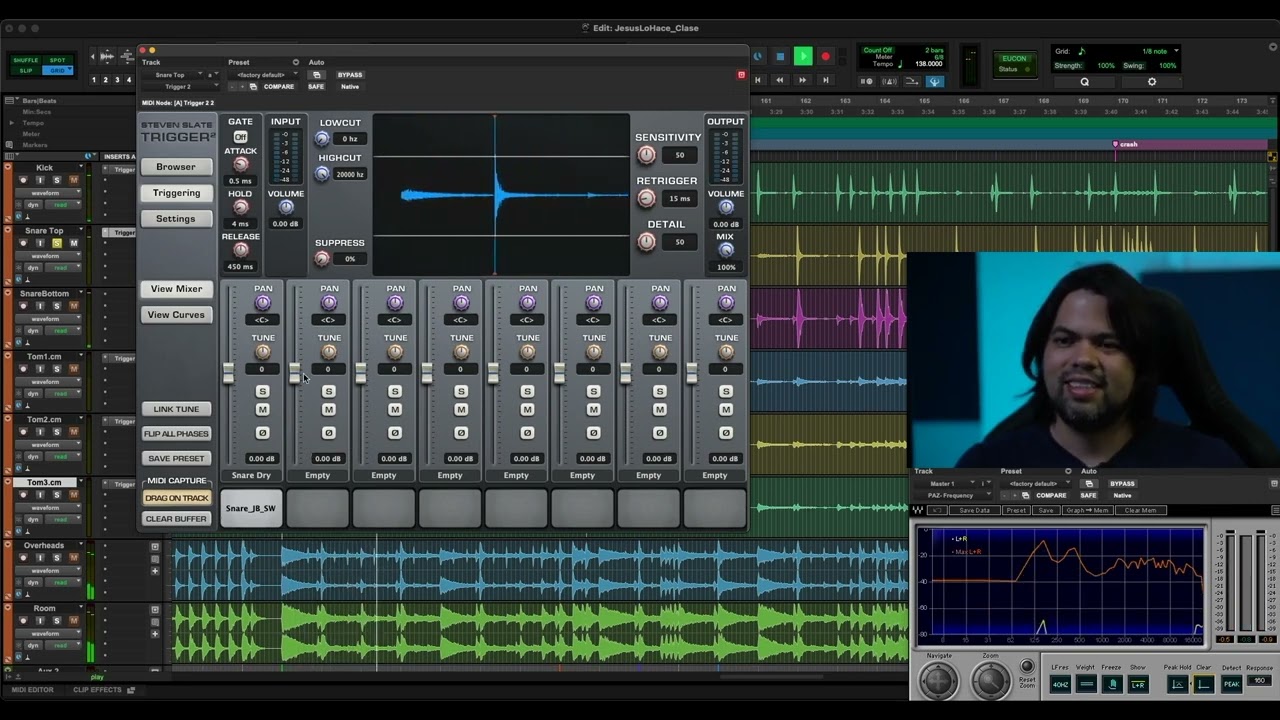Solo the Snare Dry slot in Trigger mixer
The height and width of the screenshot is (720, 1280).
[x=262, y=391]
